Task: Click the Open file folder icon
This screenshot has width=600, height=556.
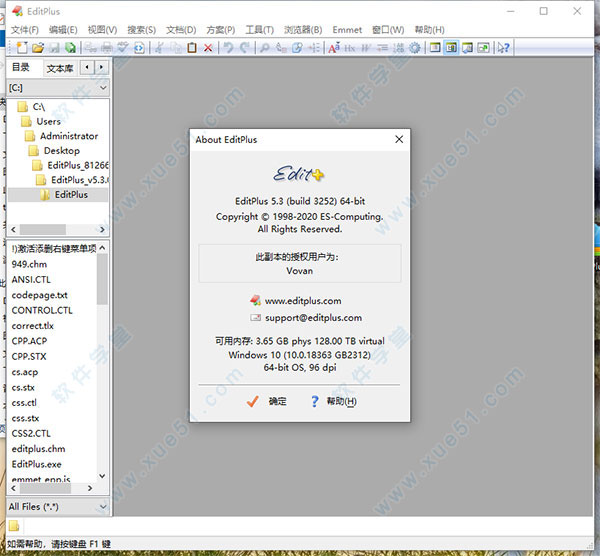Action: click(x=37, y=47)
